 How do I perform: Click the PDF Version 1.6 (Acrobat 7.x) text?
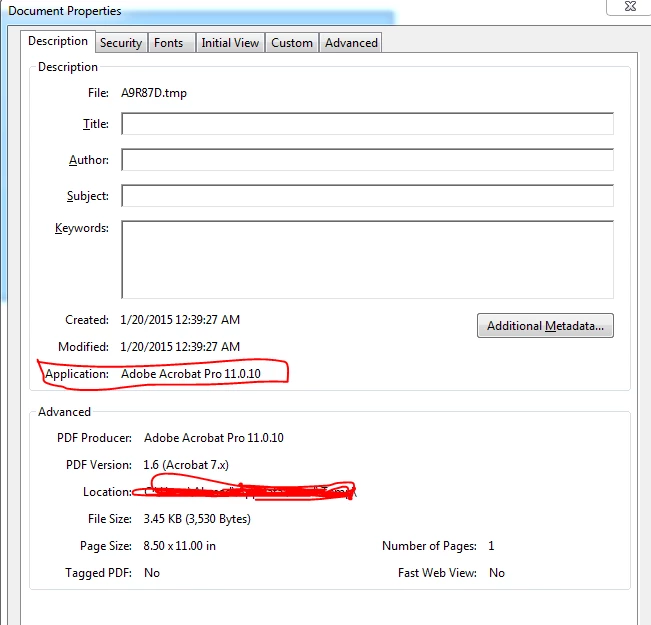[x=186, y=465]
